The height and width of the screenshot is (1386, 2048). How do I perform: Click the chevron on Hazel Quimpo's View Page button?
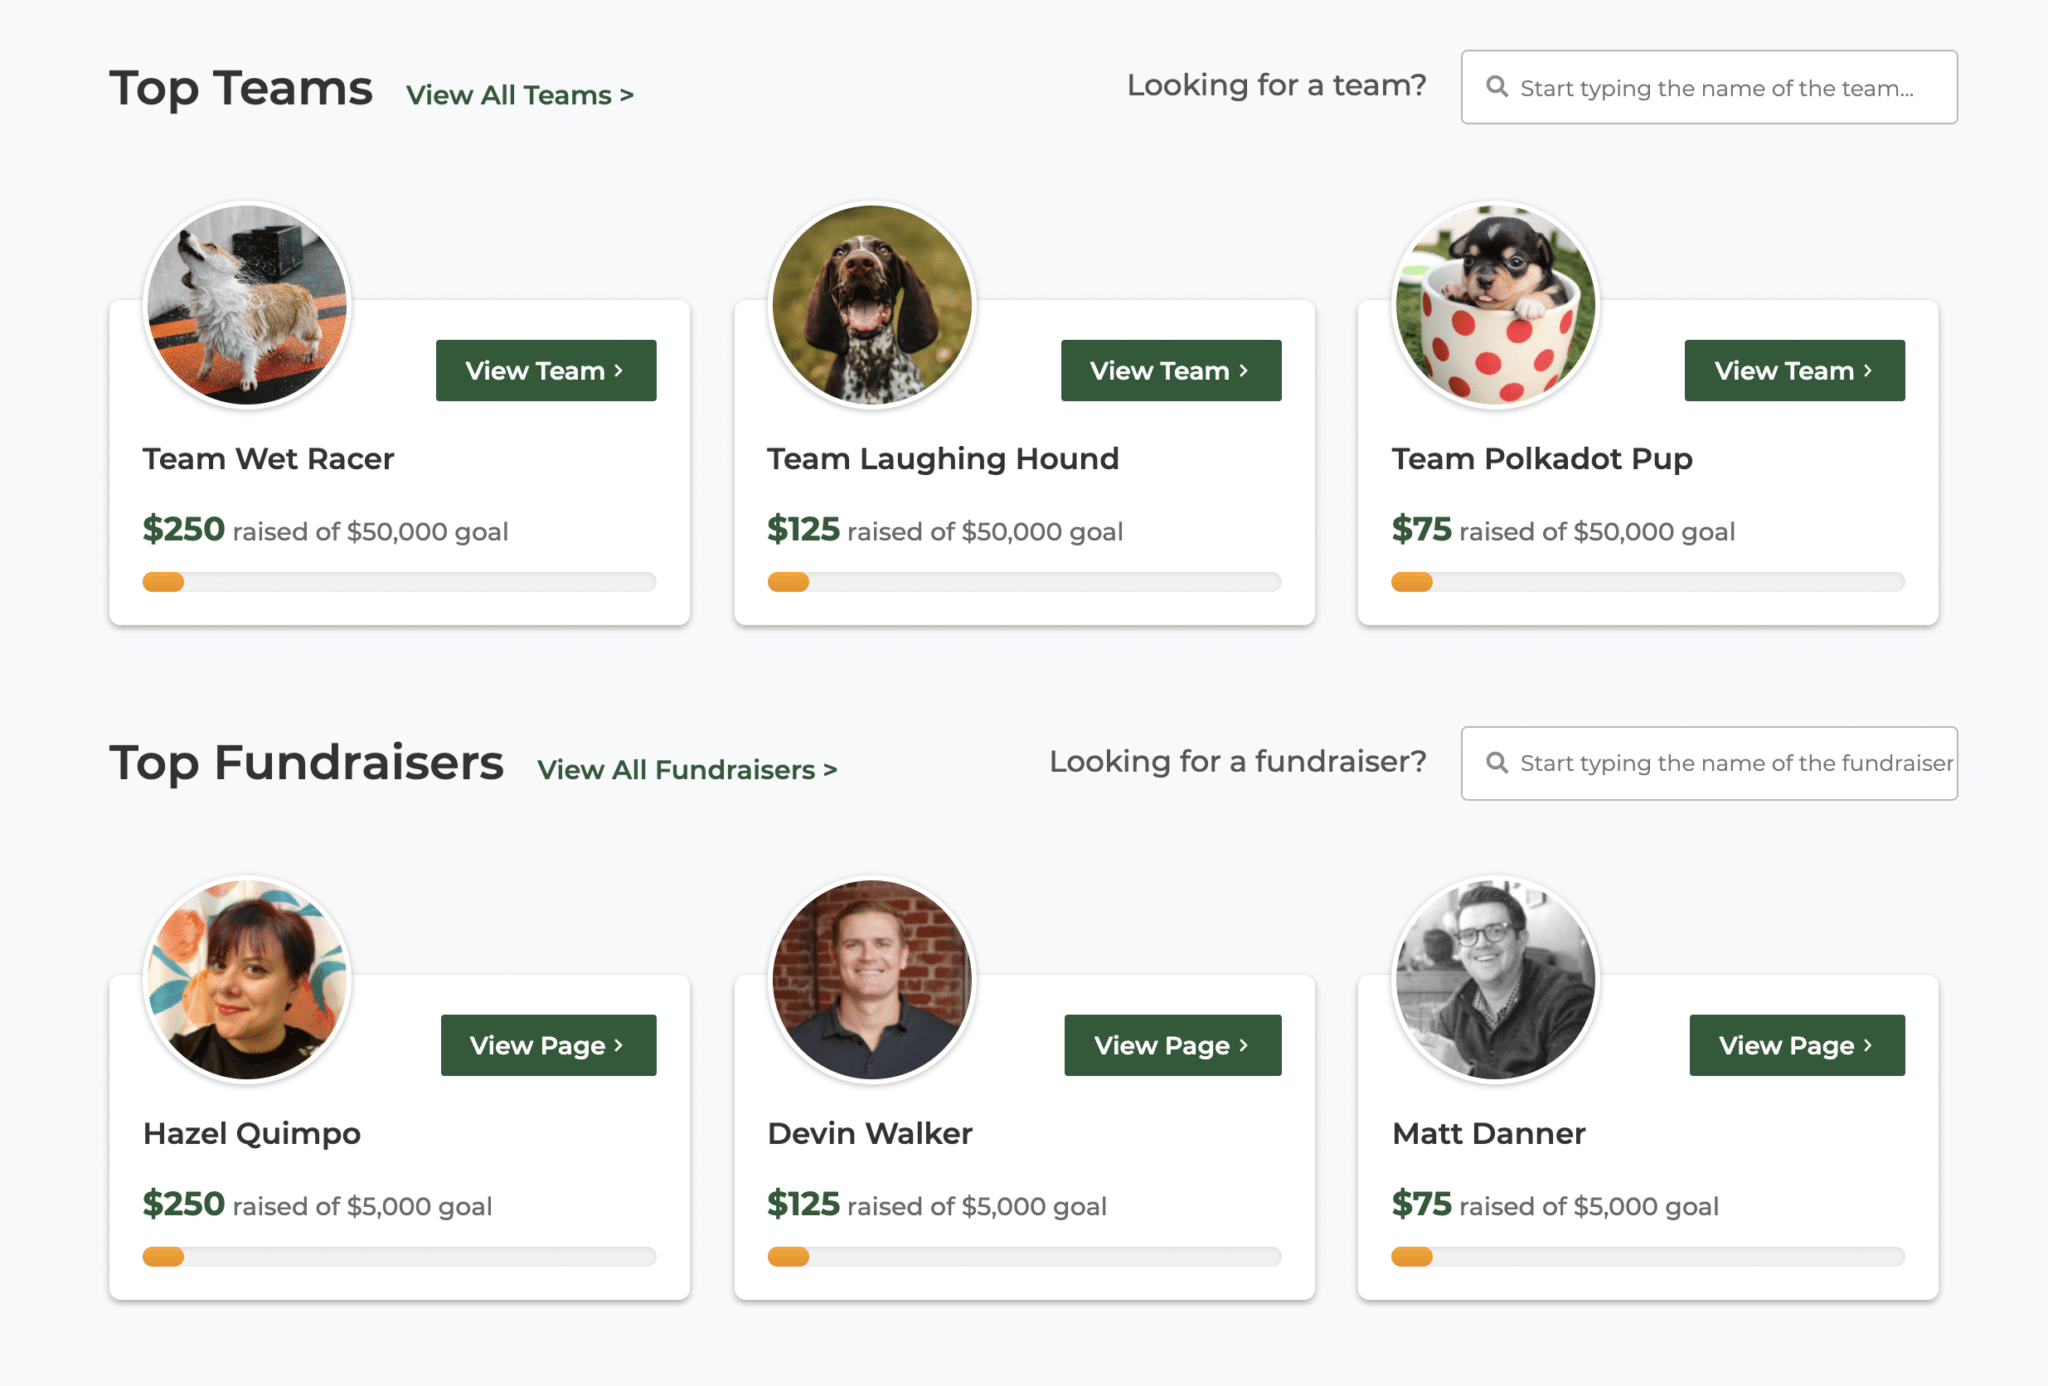click(x=620, y=1045)
